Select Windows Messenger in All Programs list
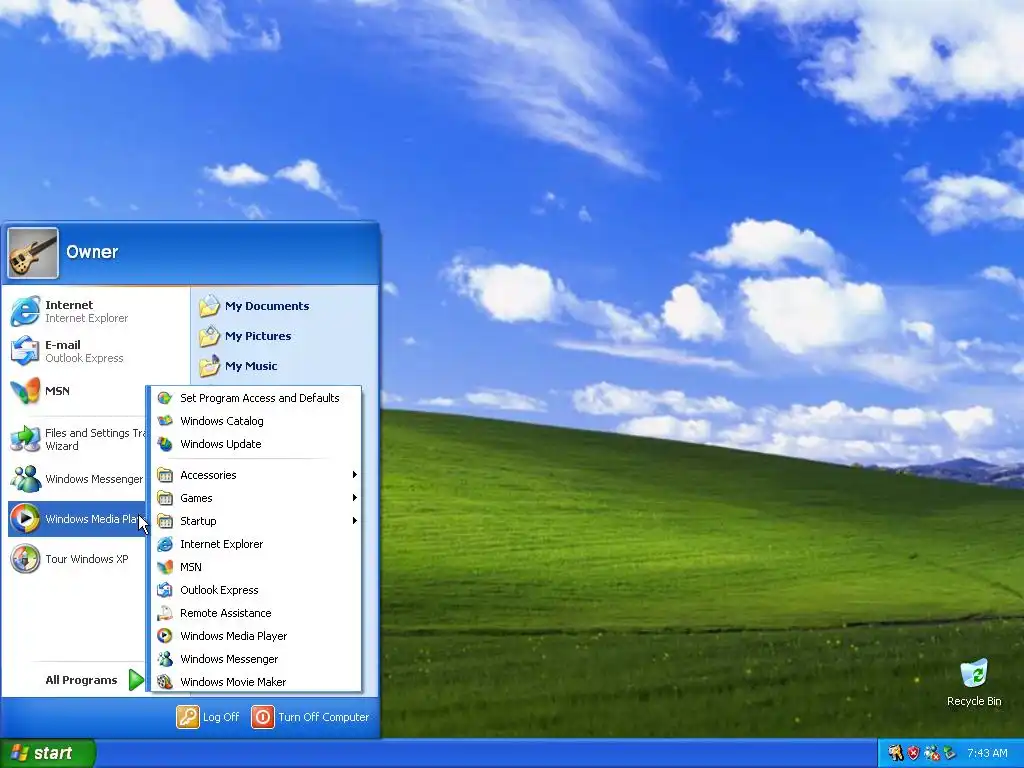This screenshot has height=768, width=1024. pos(256,659)
